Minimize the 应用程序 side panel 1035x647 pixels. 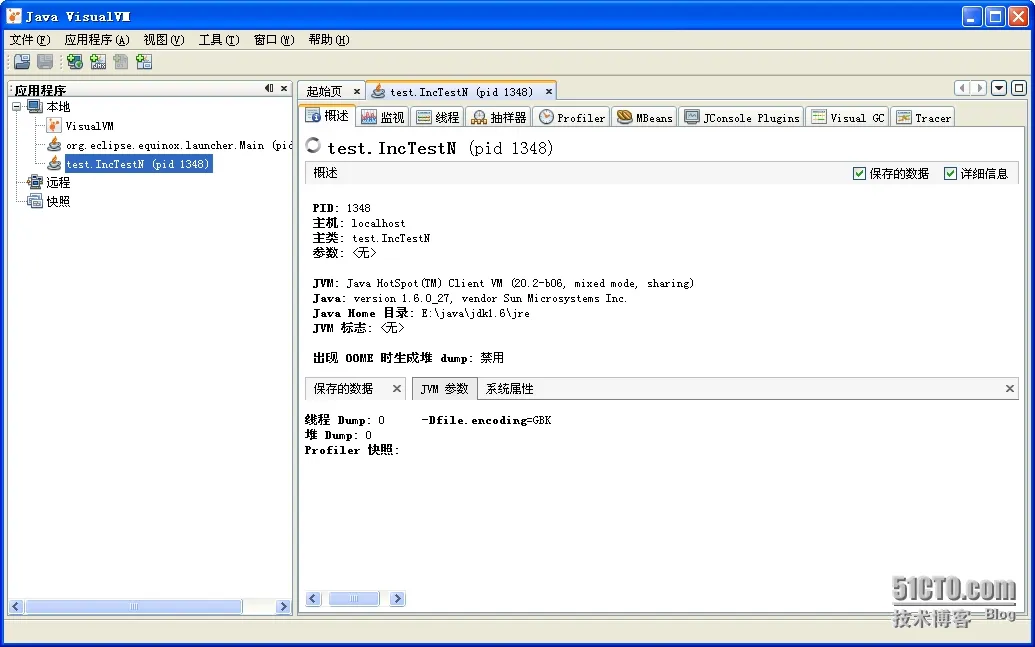pos(269,88)
